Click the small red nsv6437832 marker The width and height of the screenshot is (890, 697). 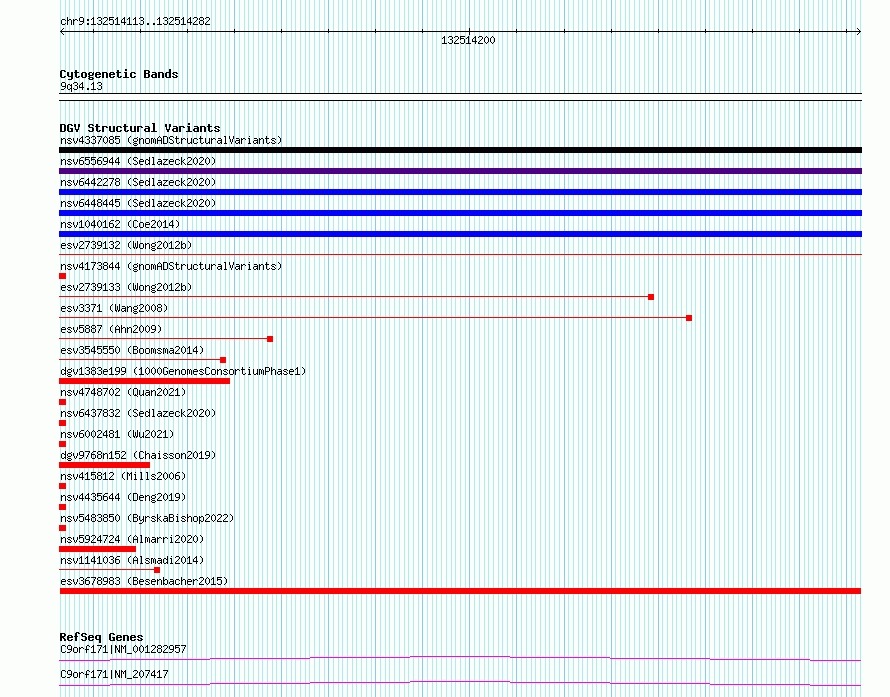click(62, 423)
